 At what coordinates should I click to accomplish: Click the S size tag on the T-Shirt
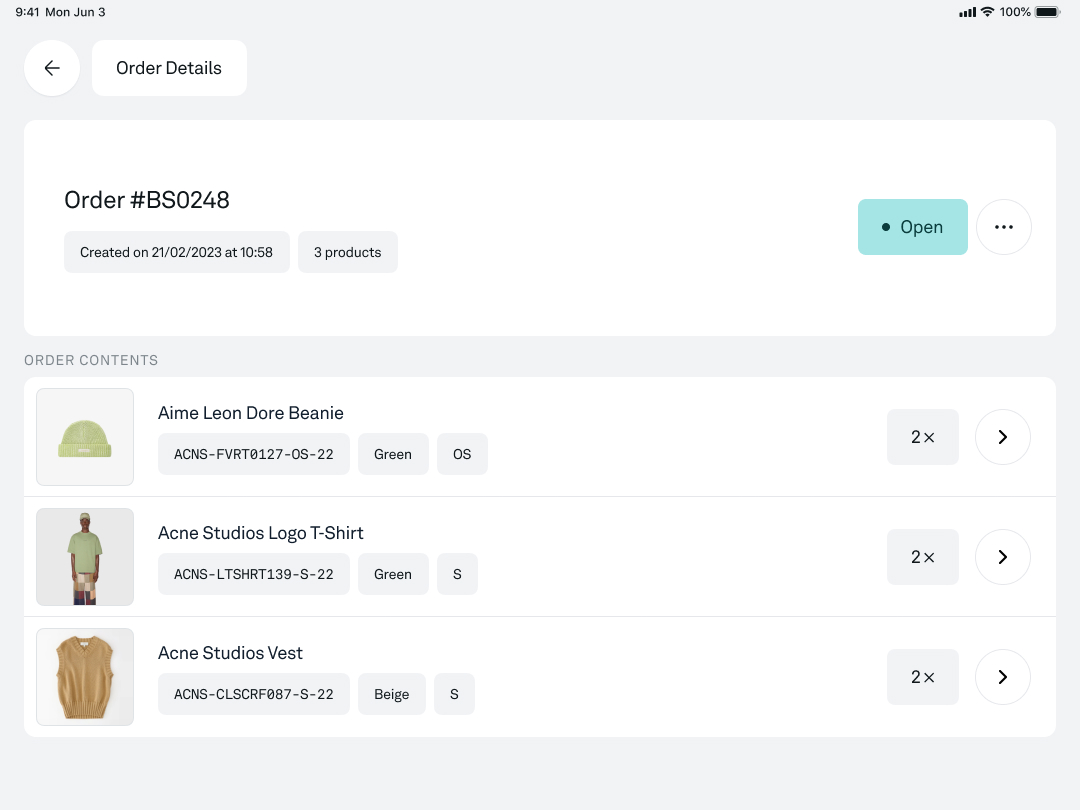457,574
